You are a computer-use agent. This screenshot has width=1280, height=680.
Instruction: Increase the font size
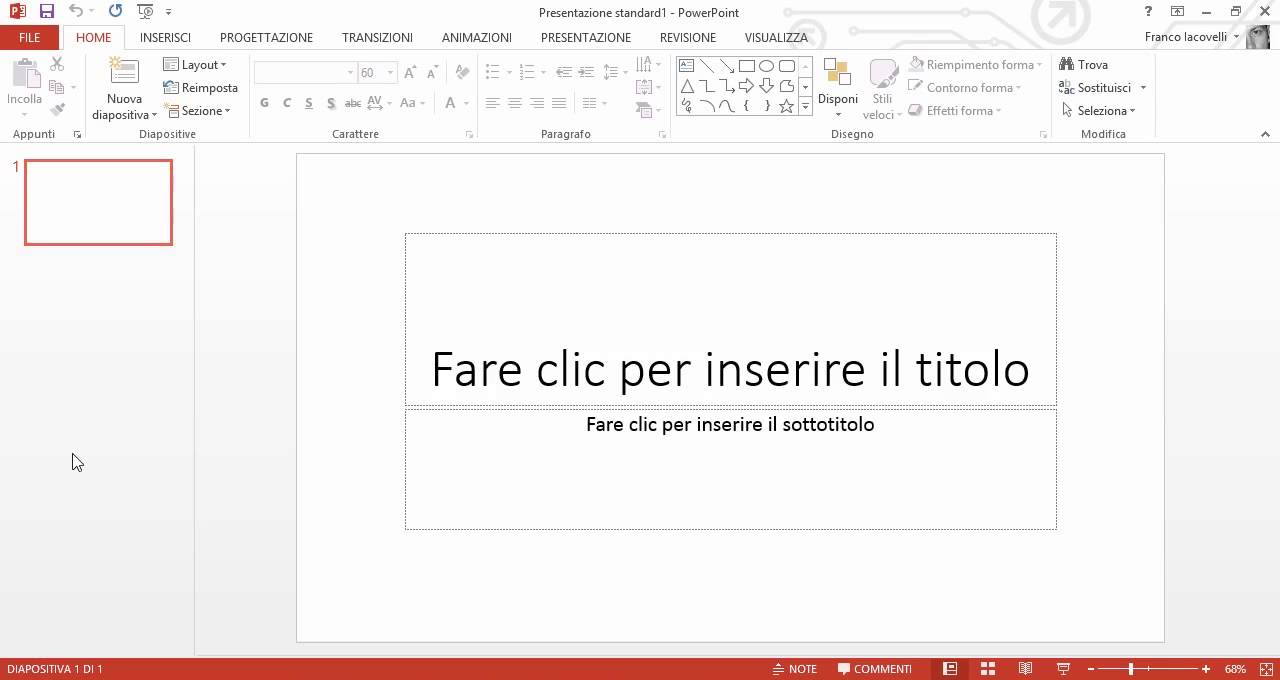coord(410,73)
